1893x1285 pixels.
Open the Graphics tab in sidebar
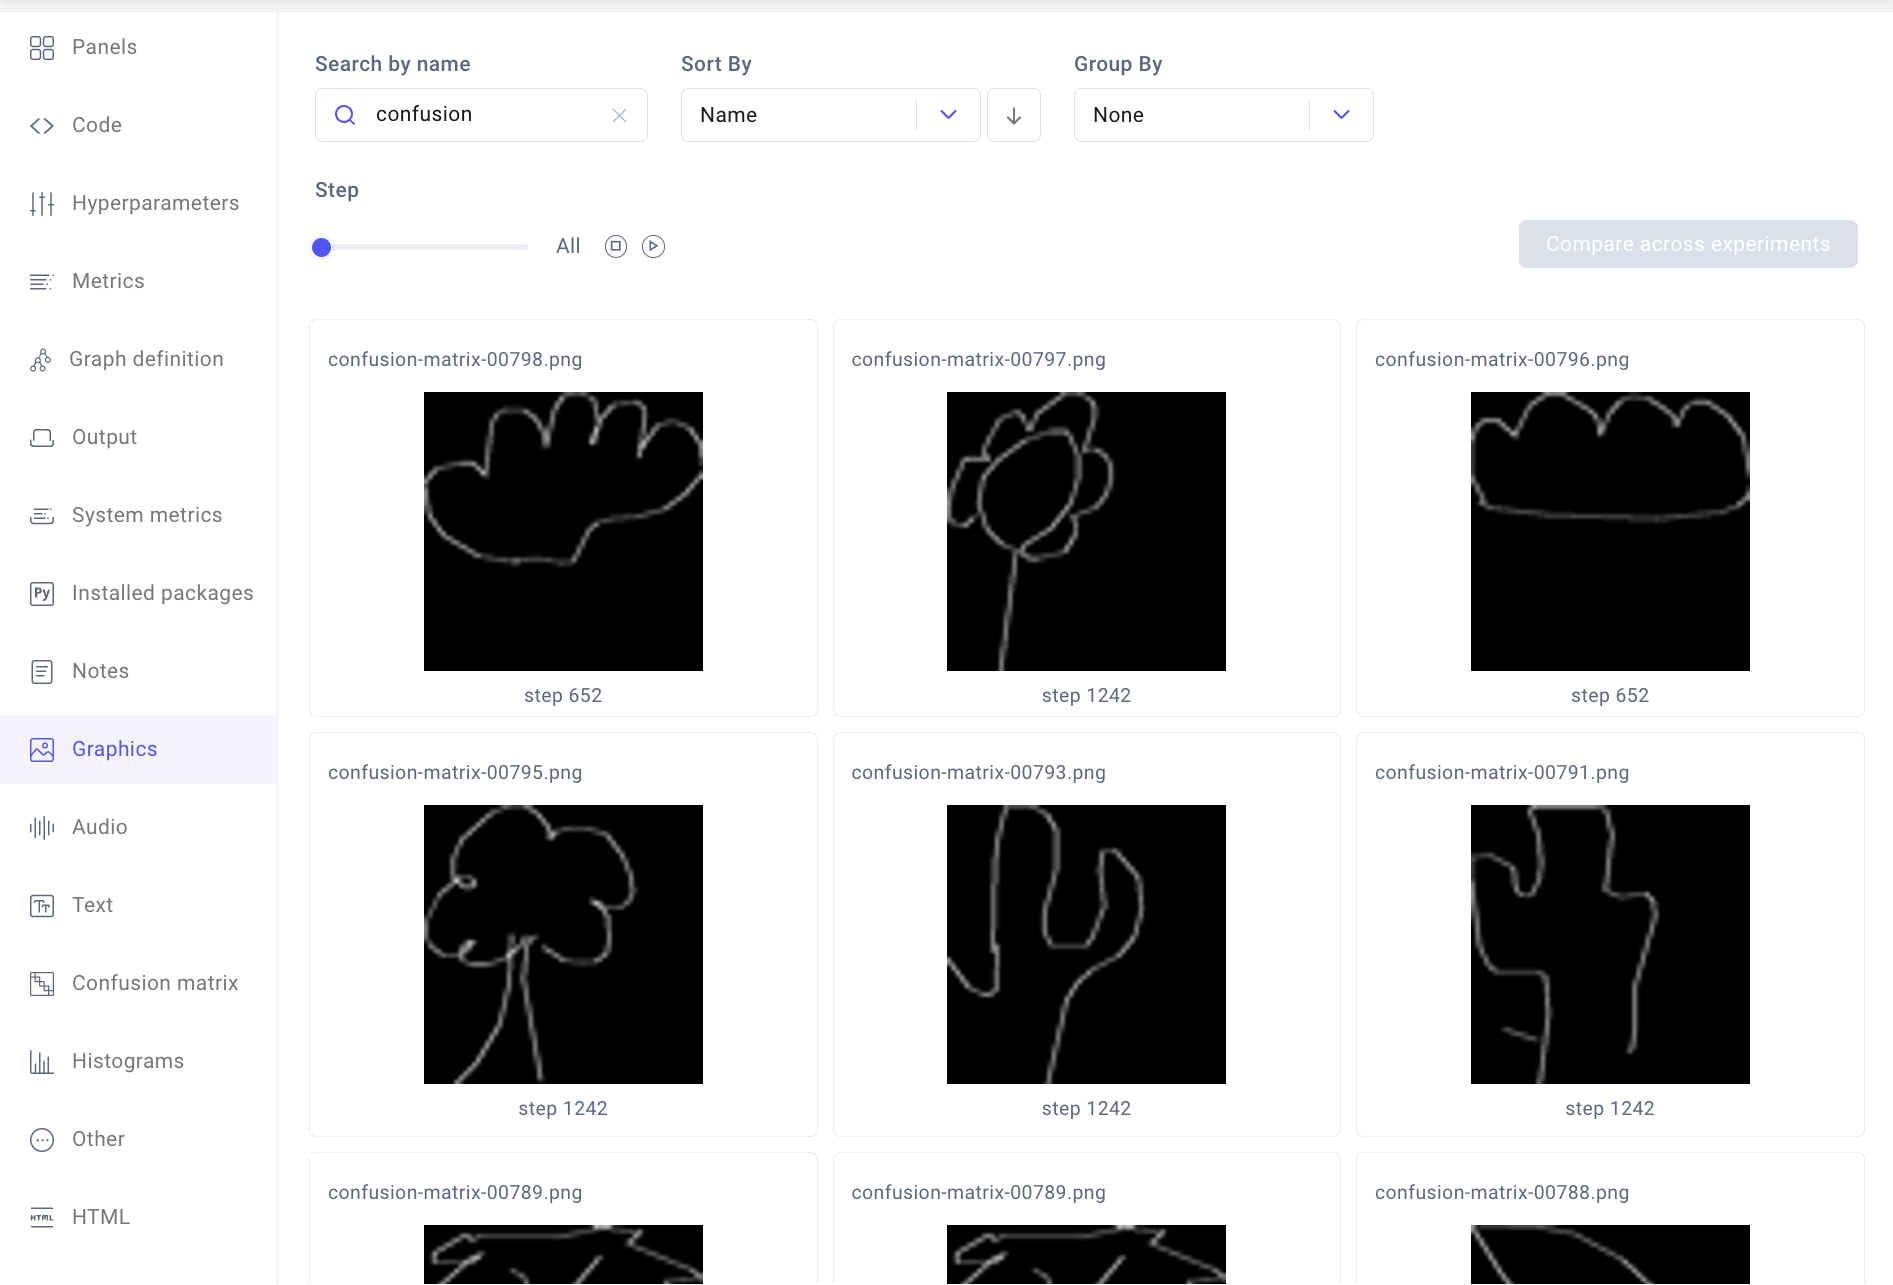(114, 749)
